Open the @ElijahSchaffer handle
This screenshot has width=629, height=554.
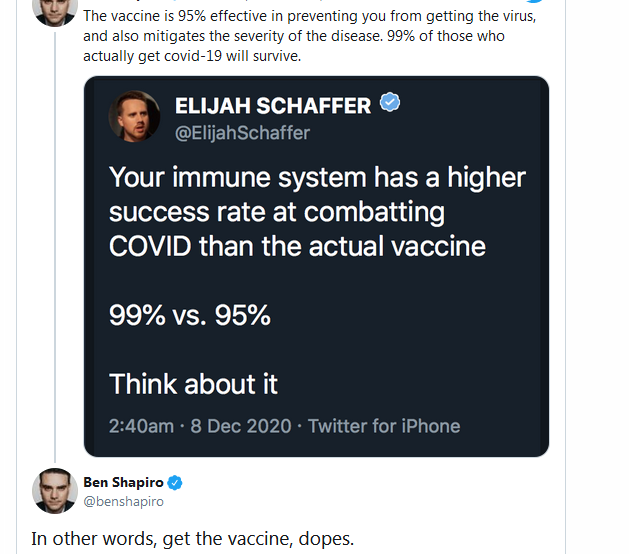pyautogui.click(x=242, y=132)
